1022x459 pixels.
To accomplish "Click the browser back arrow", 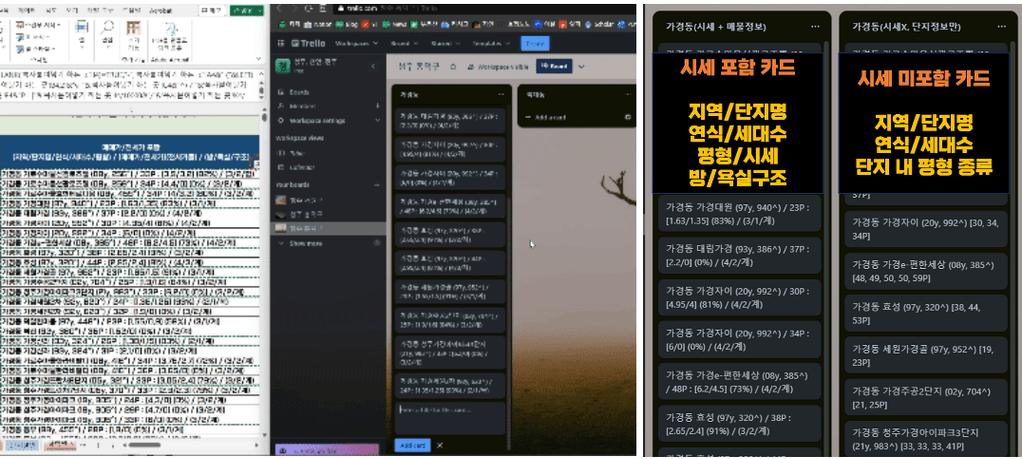I will [280, 8].
